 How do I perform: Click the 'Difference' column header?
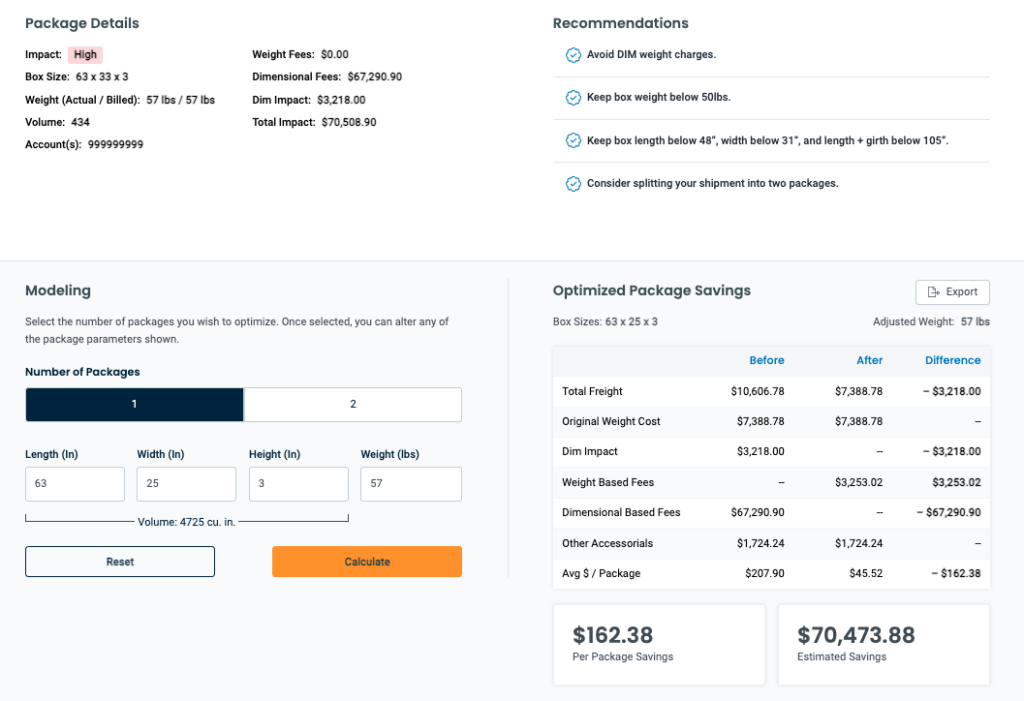[x=952, y=360]
